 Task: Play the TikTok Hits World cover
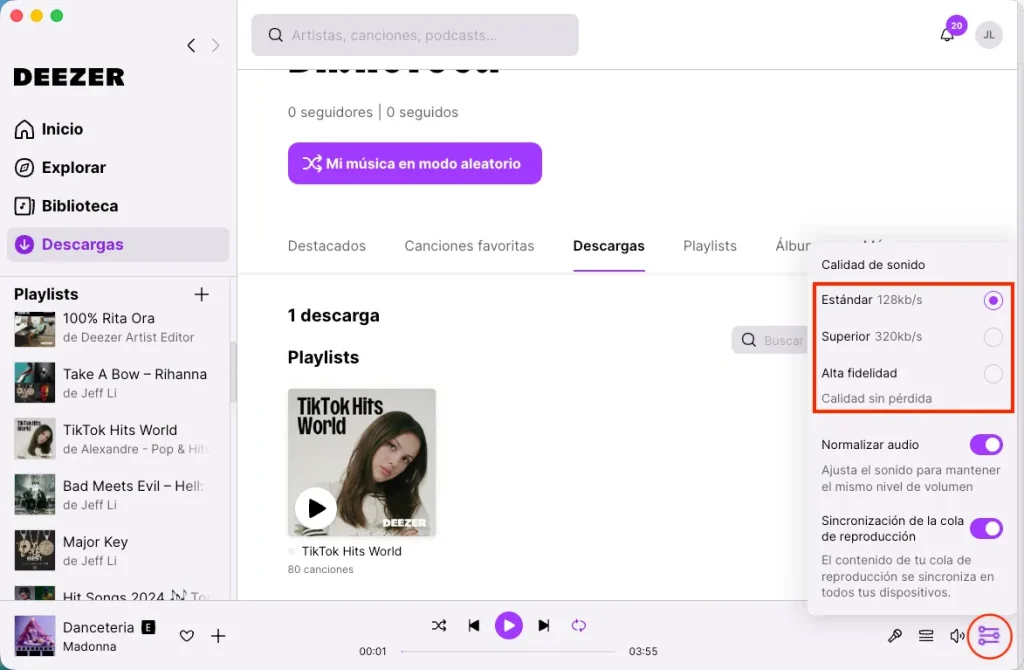click(x=316, y=508)
